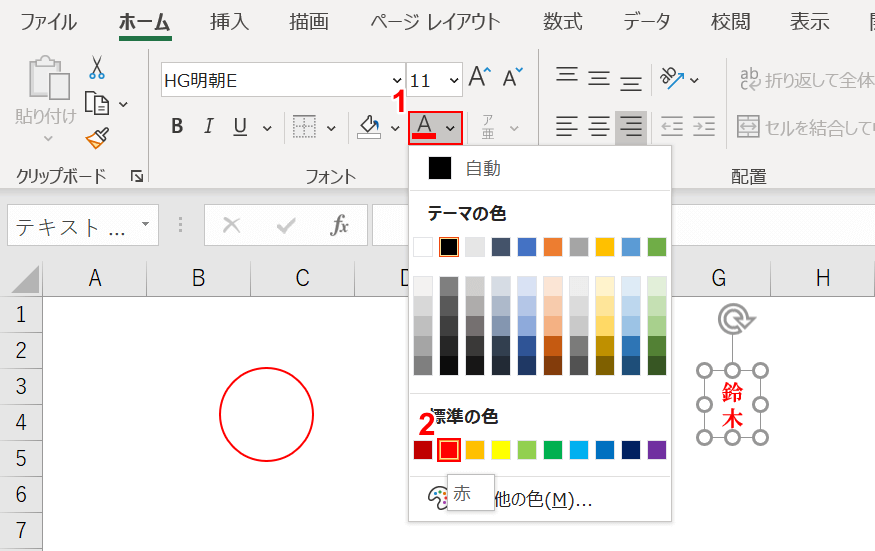Choose 自動 (automatic) font color
The height and width of the screenshot is (551, 875).
(x=540, y=168)
